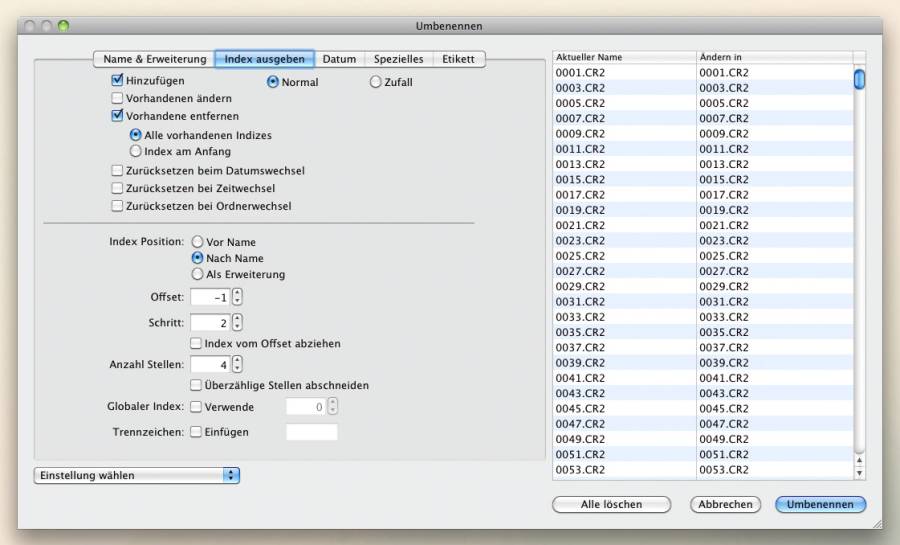Click the Aktueller Name column header
The height and width of the screenshot is (545, 900).
click(x=624, y=57)
